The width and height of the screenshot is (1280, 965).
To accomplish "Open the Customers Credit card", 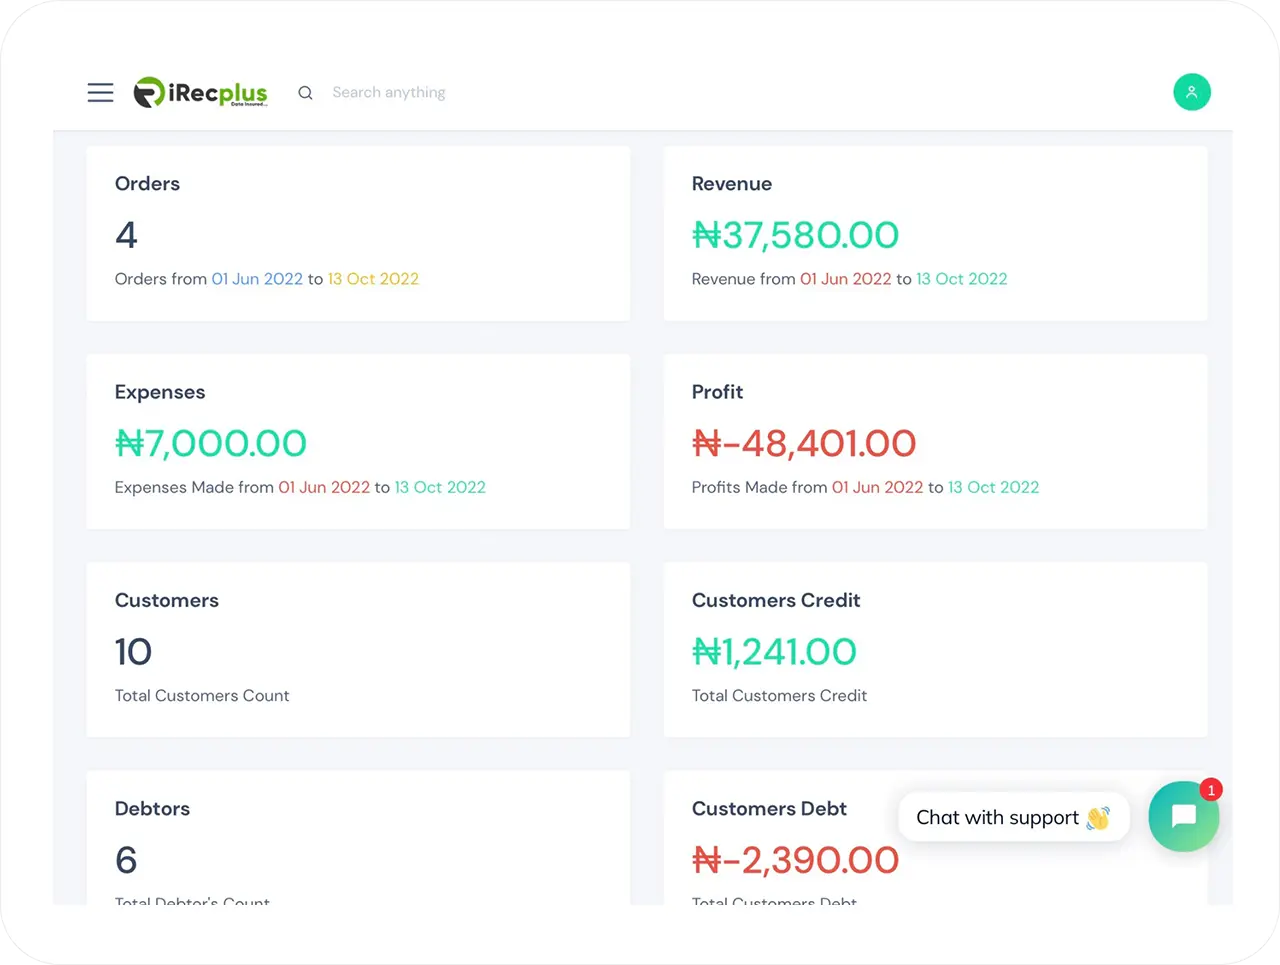I will [x=935, y=650].
